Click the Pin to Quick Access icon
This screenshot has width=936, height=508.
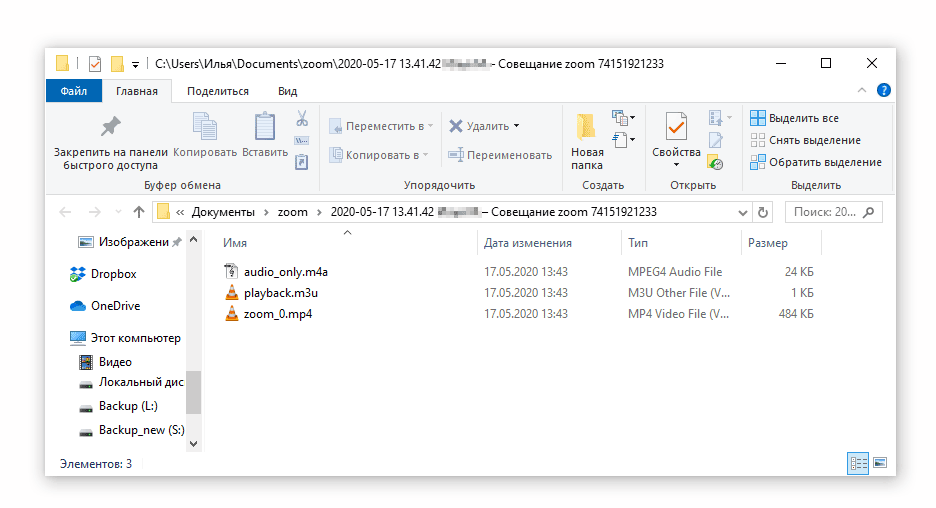pos(110,126)
